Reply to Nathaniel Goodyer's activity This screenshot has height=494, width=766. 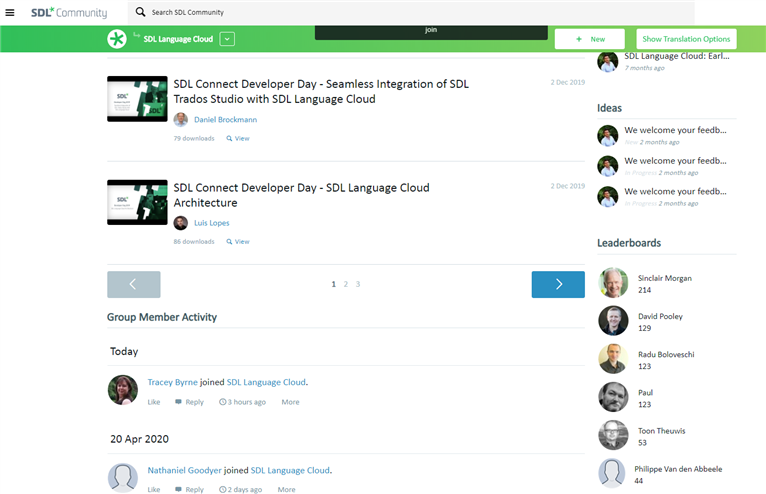click(190, 489)
